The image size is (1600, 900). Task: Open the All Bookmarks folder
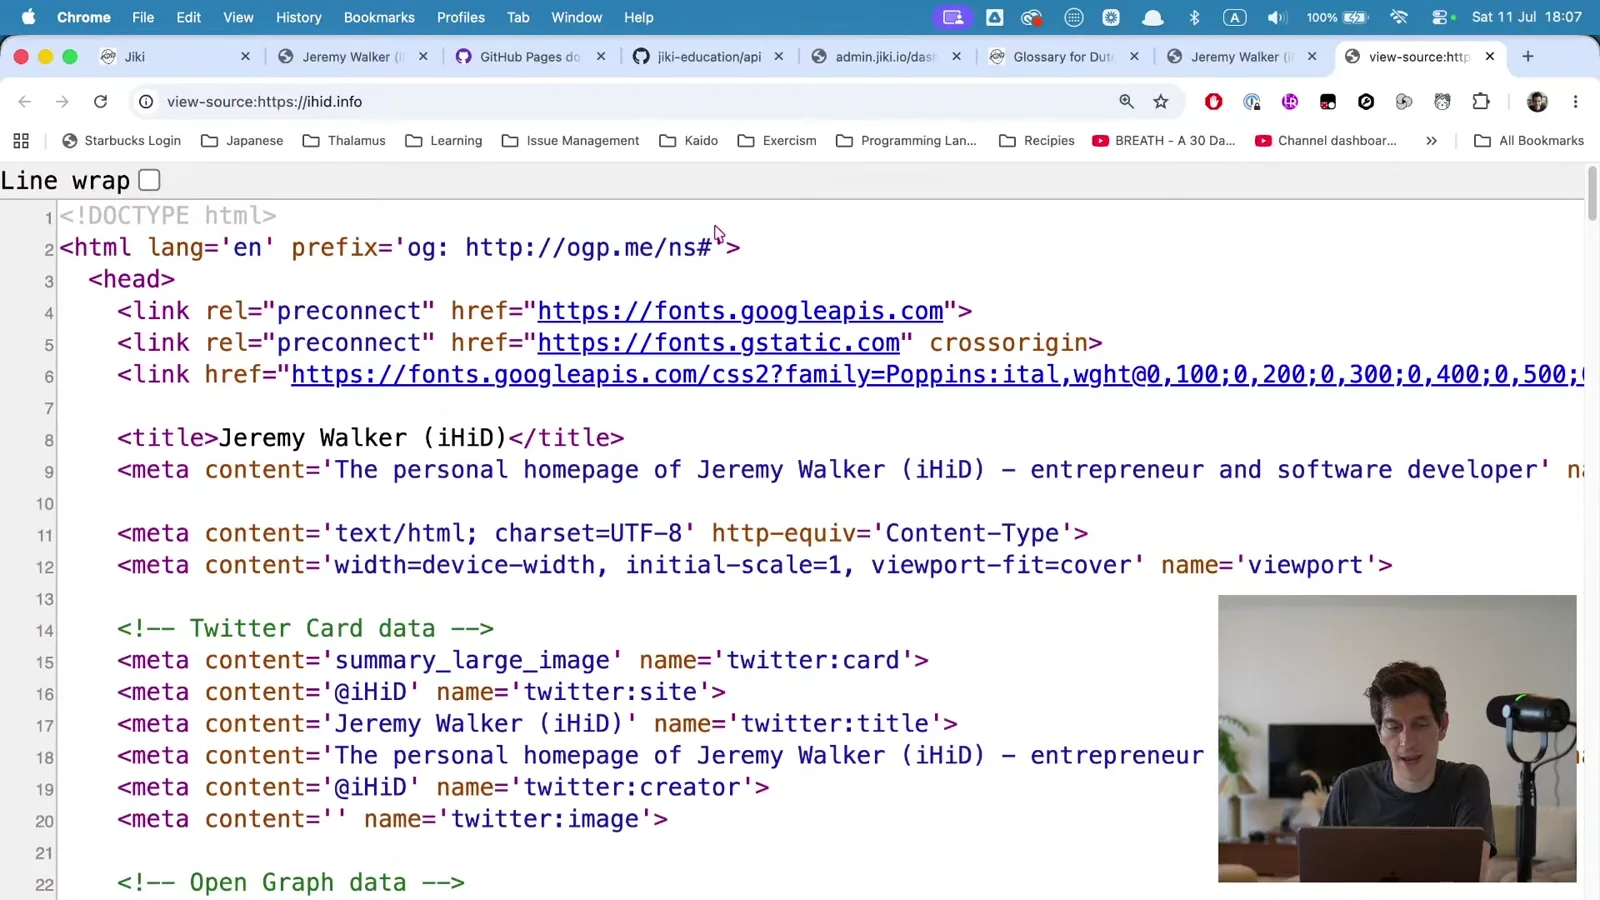1529,141
